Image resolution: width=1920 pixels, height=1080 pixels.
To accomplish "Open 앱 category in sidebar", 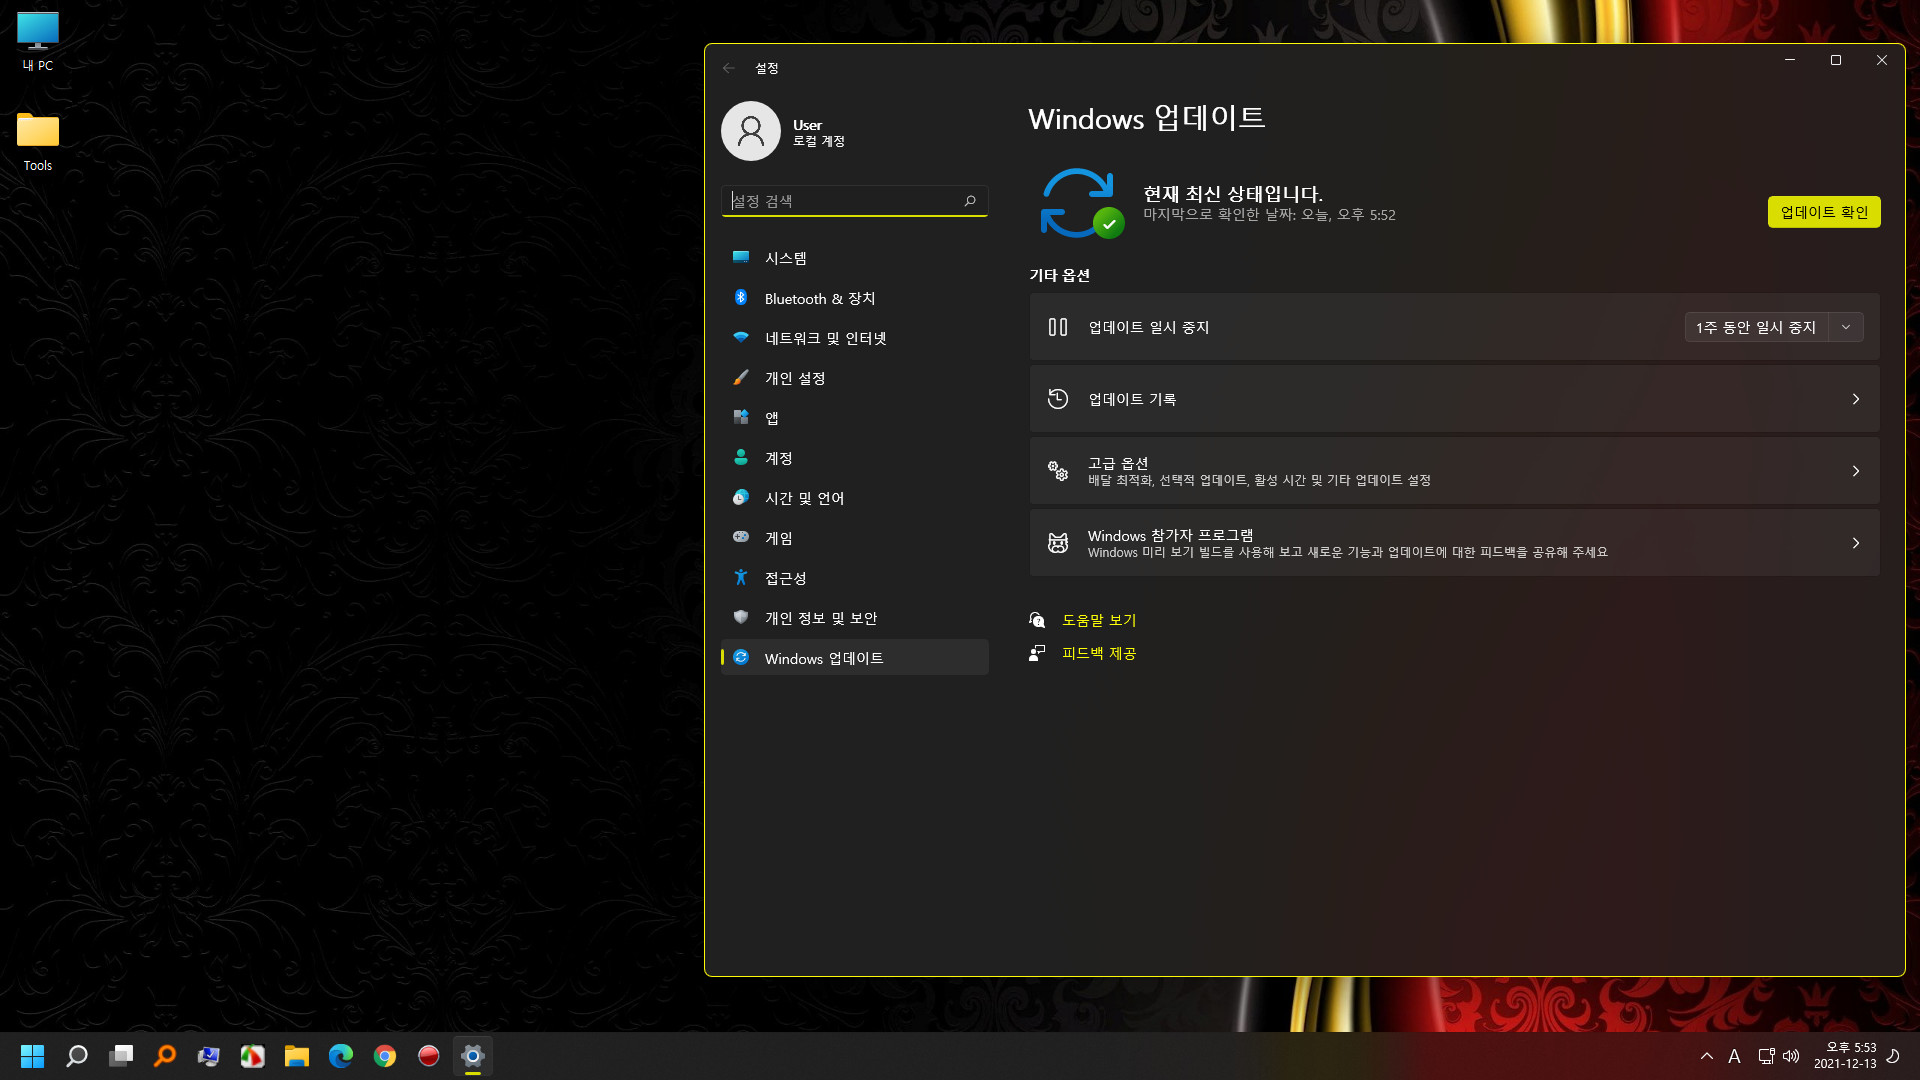I will (x=855, y=418).
